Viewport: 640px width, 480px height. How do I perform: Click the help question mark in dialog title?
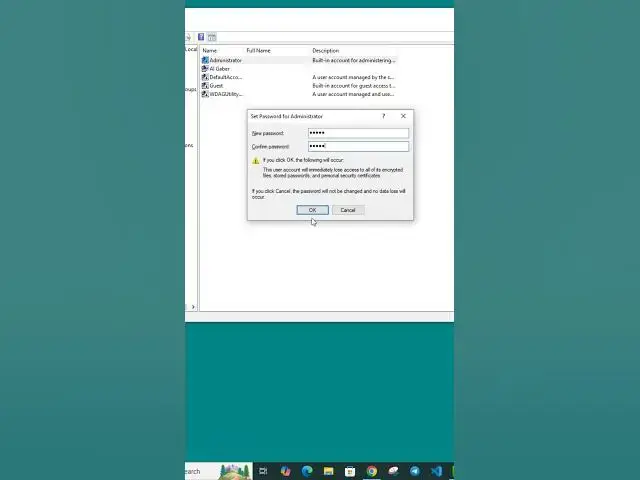[383, 116]
